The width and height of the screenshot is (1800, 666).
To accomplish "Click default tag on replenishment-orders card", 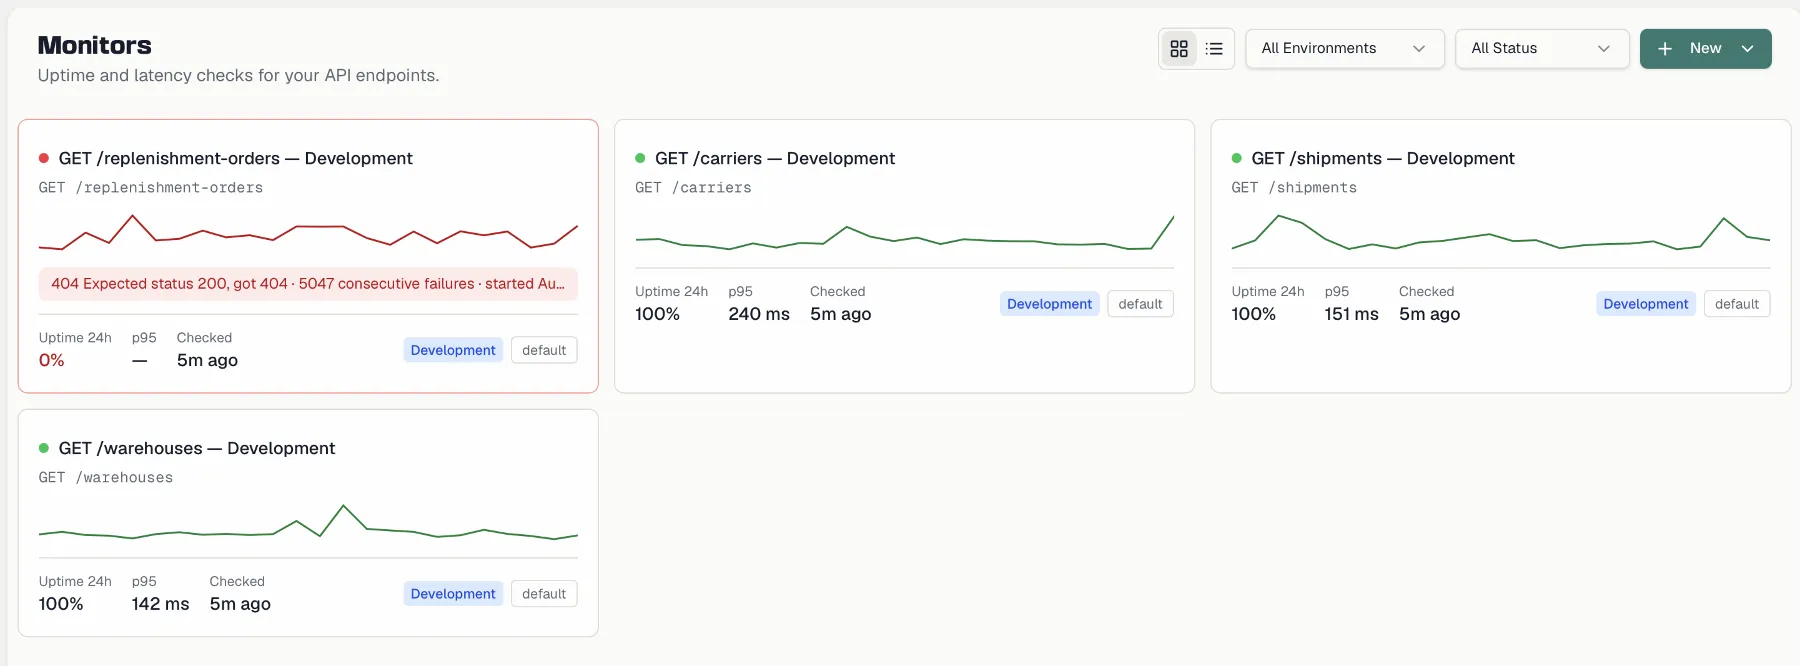I will [544, 350].
